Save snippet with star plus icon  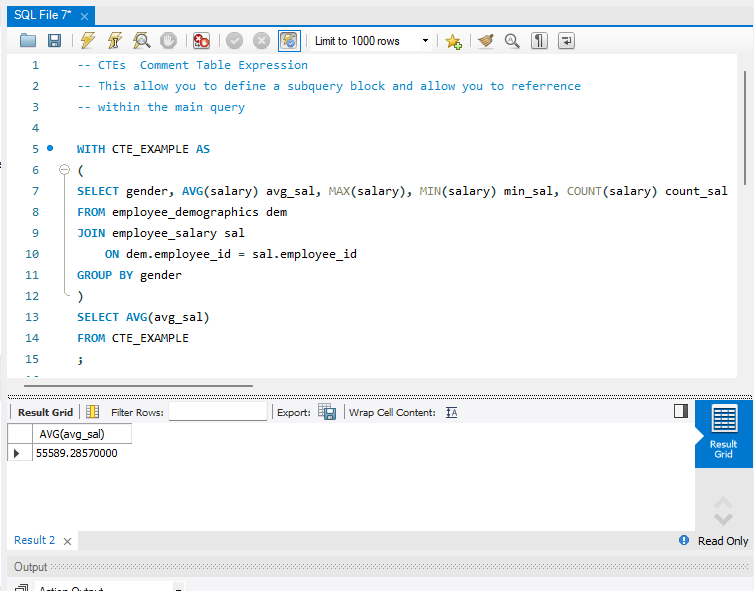click(x=453, y=41)
